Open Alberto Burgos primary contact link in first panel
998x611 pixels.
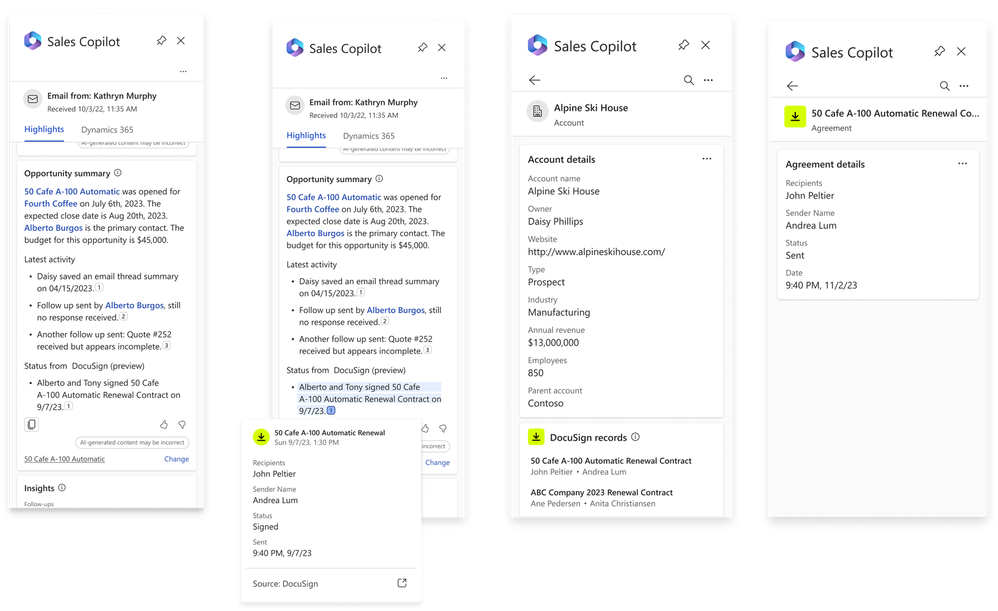coord(53,228)
